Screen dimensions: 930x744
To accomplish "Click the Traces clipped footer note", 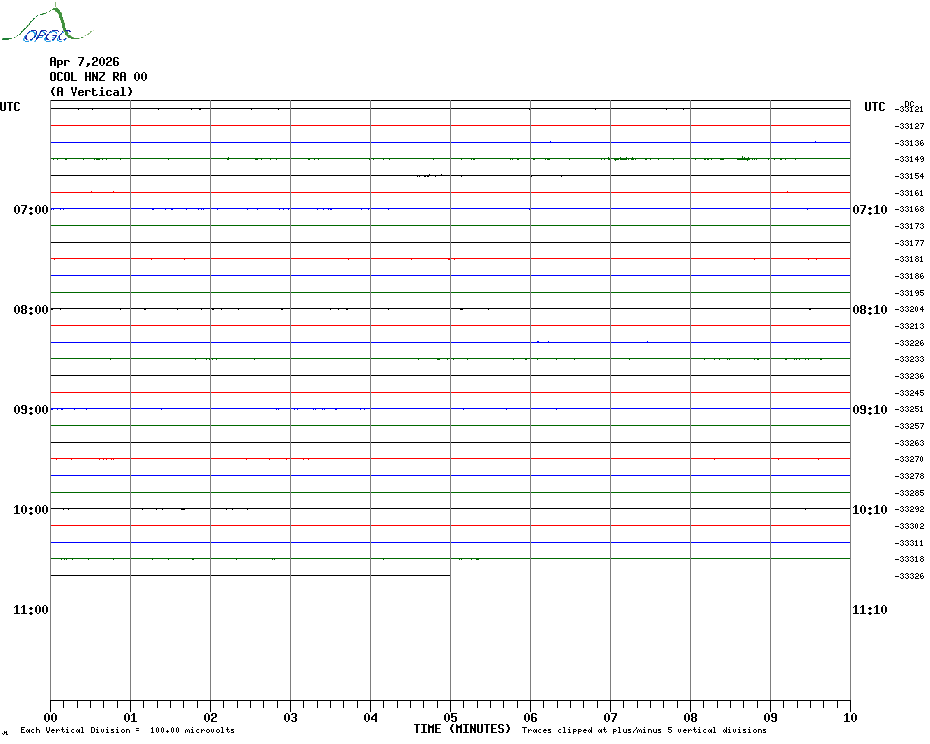I will (x=644, y=731).
